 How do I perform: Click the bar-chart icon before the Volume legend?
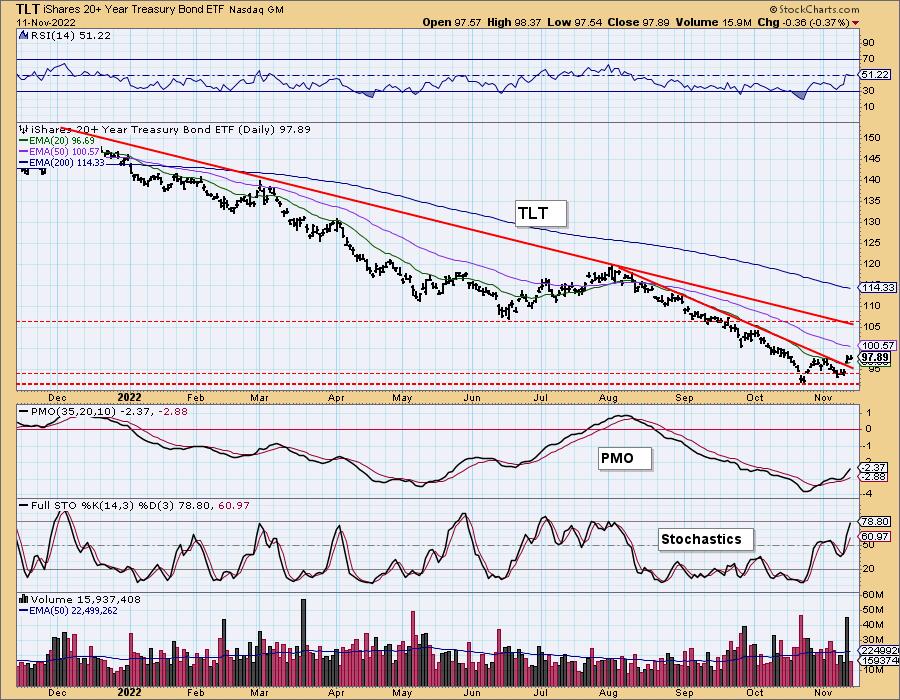[24, 600]
